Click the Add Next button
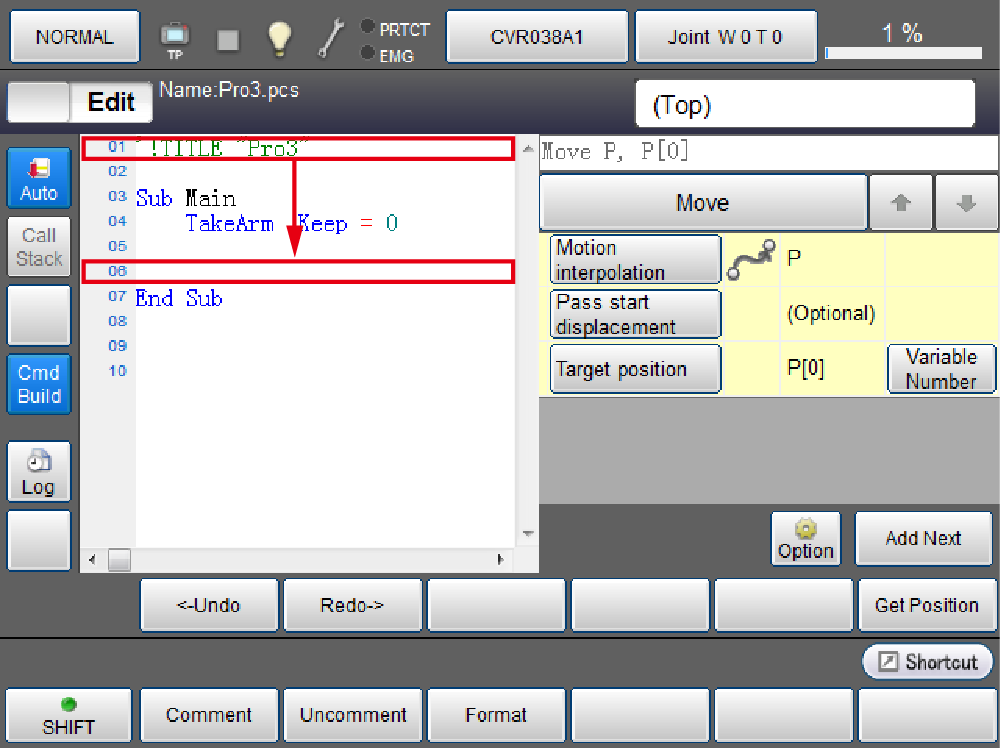 pos(923,539)
